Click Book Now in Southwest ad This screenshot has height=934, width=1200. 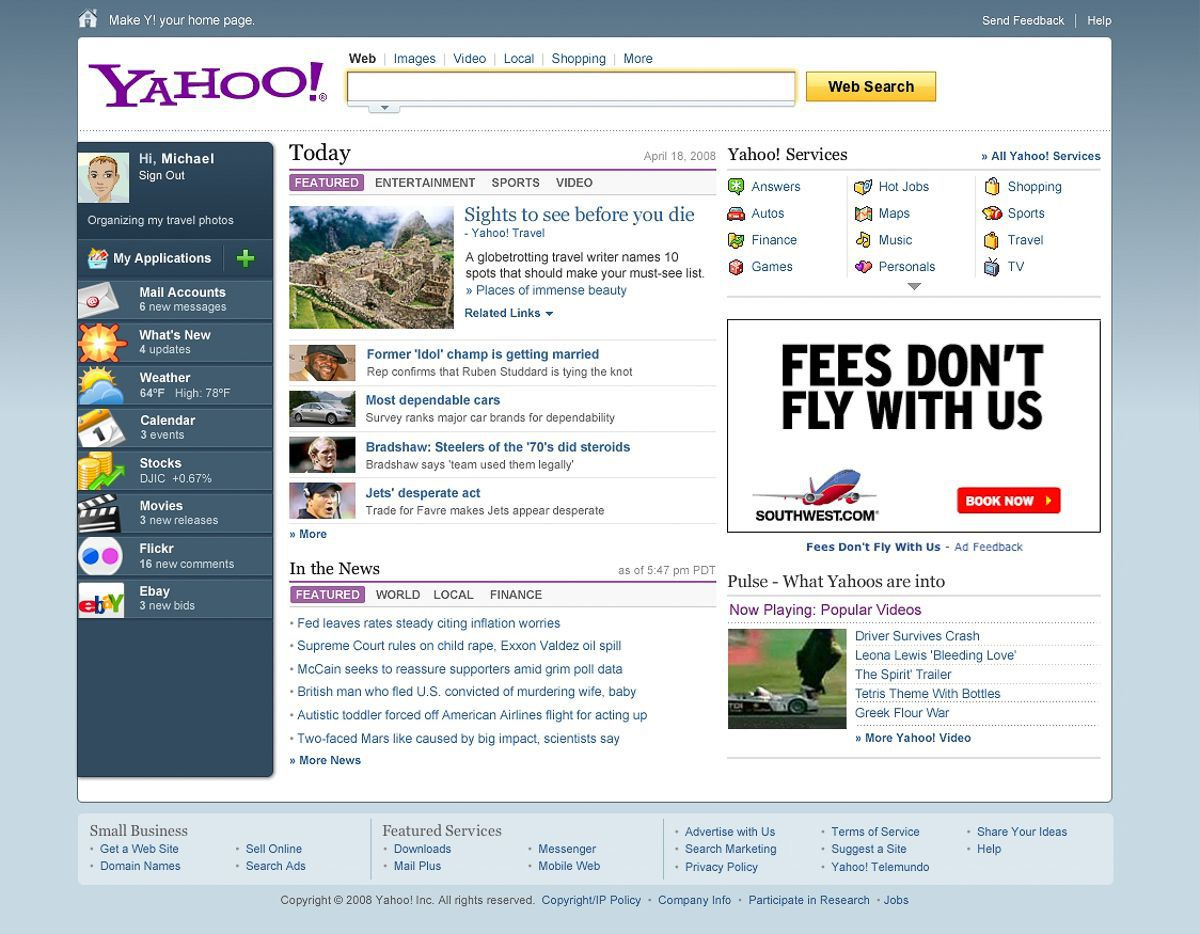coord(1008,501)
